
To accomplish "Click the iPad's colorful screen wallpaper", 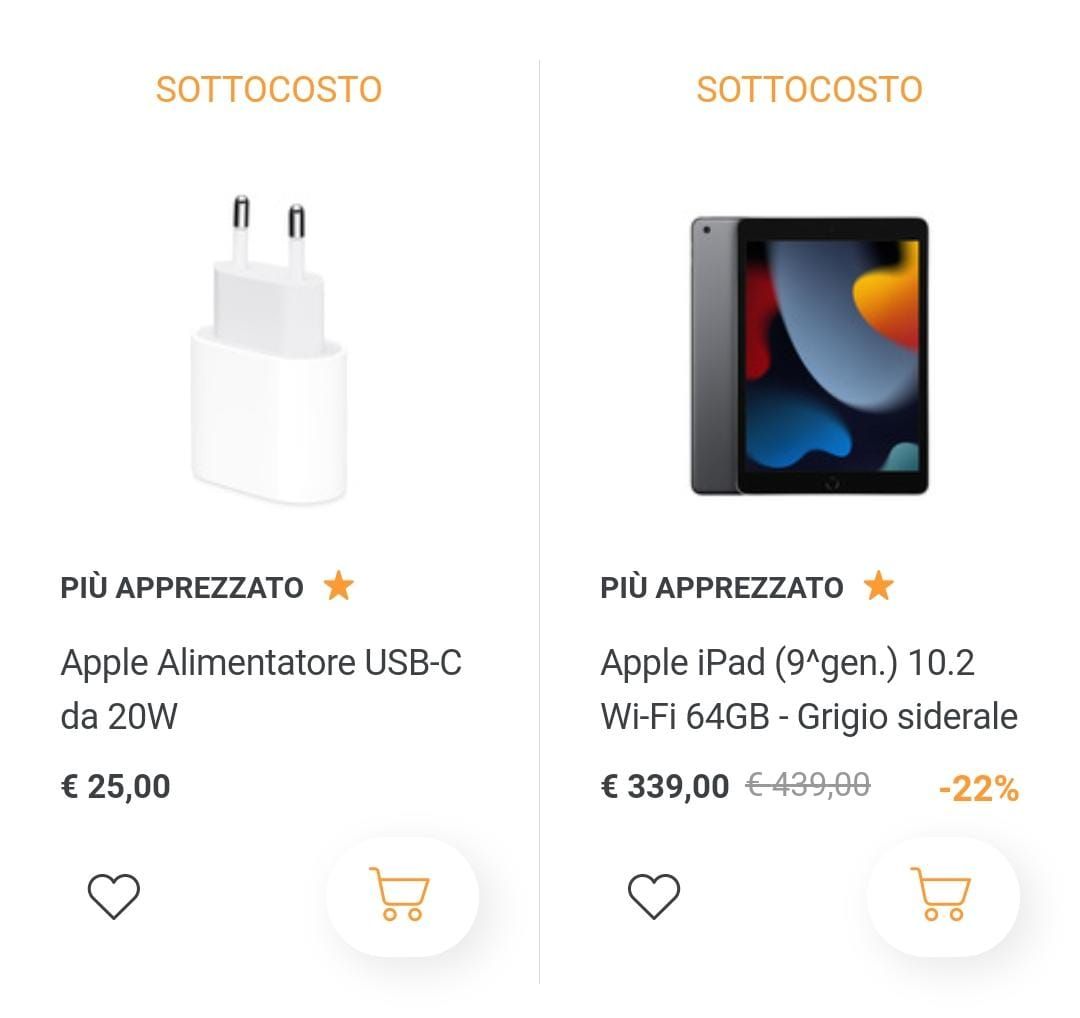I will point(832,355).
